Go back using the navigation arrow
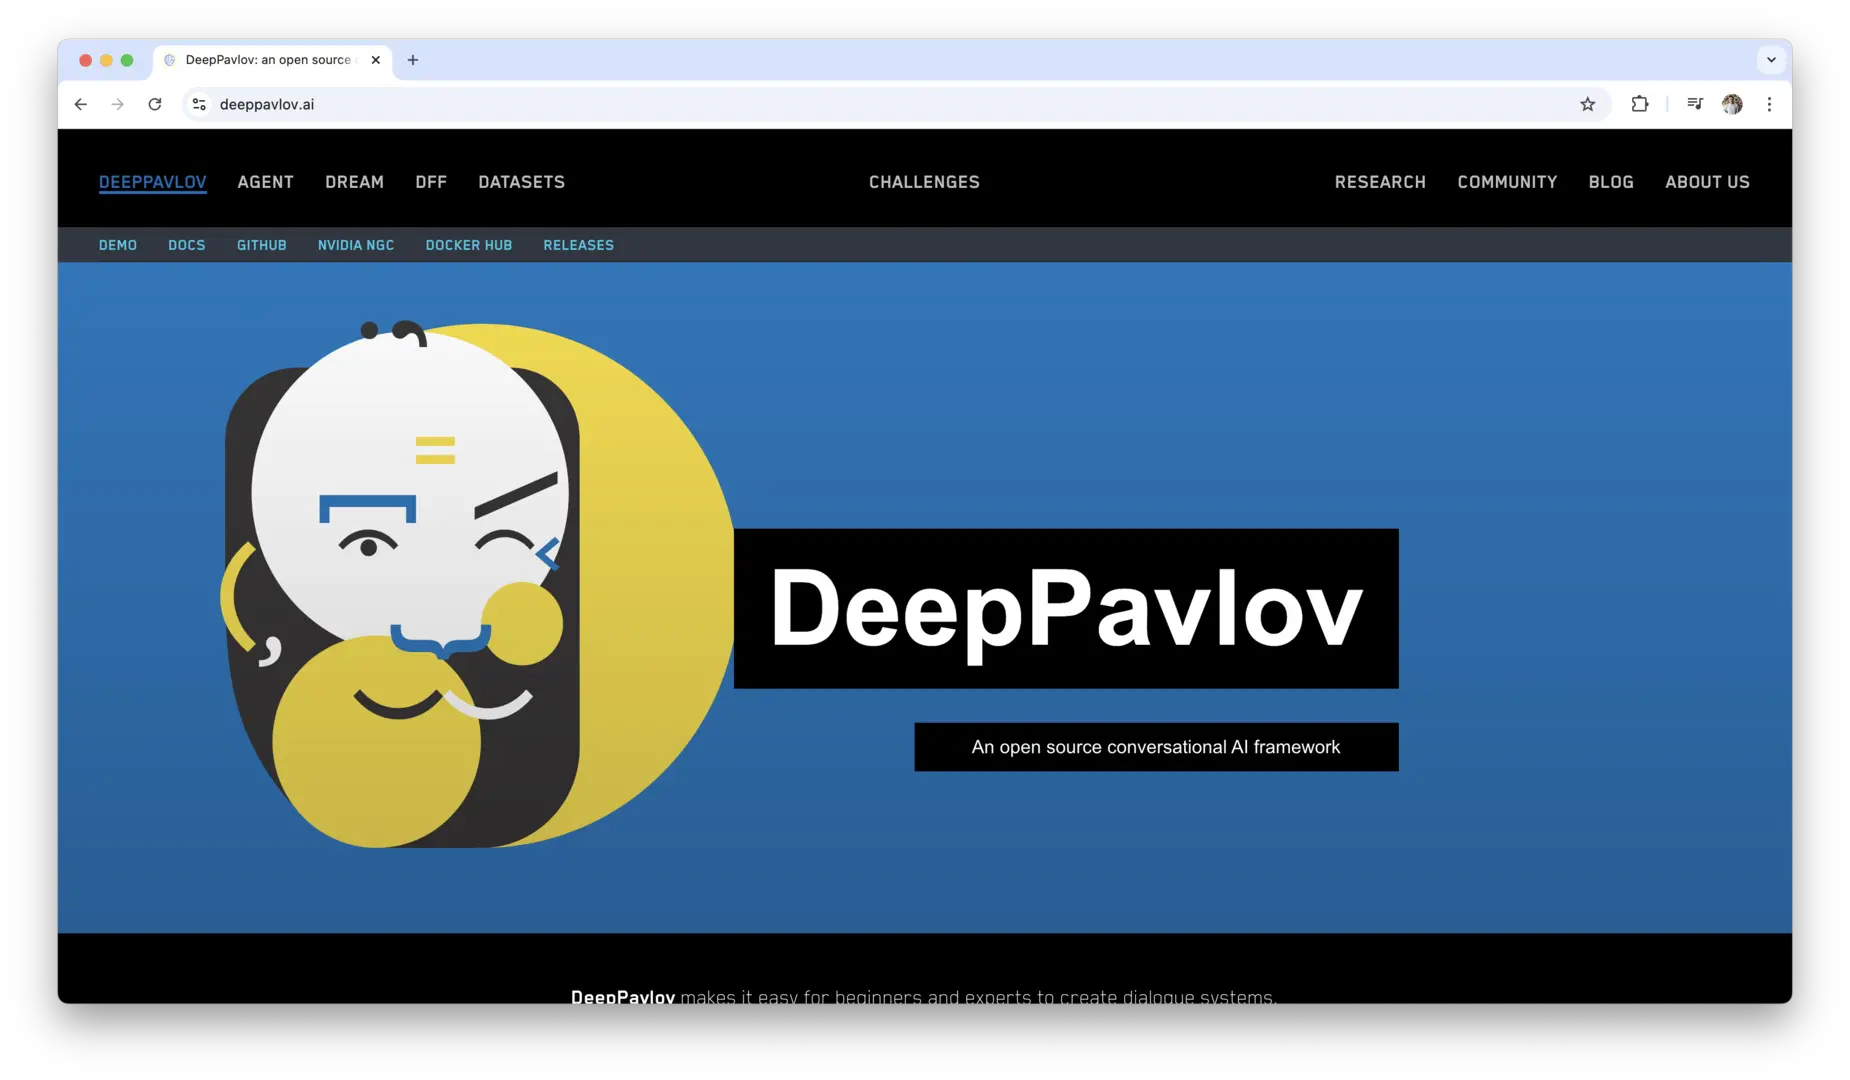 80,104
